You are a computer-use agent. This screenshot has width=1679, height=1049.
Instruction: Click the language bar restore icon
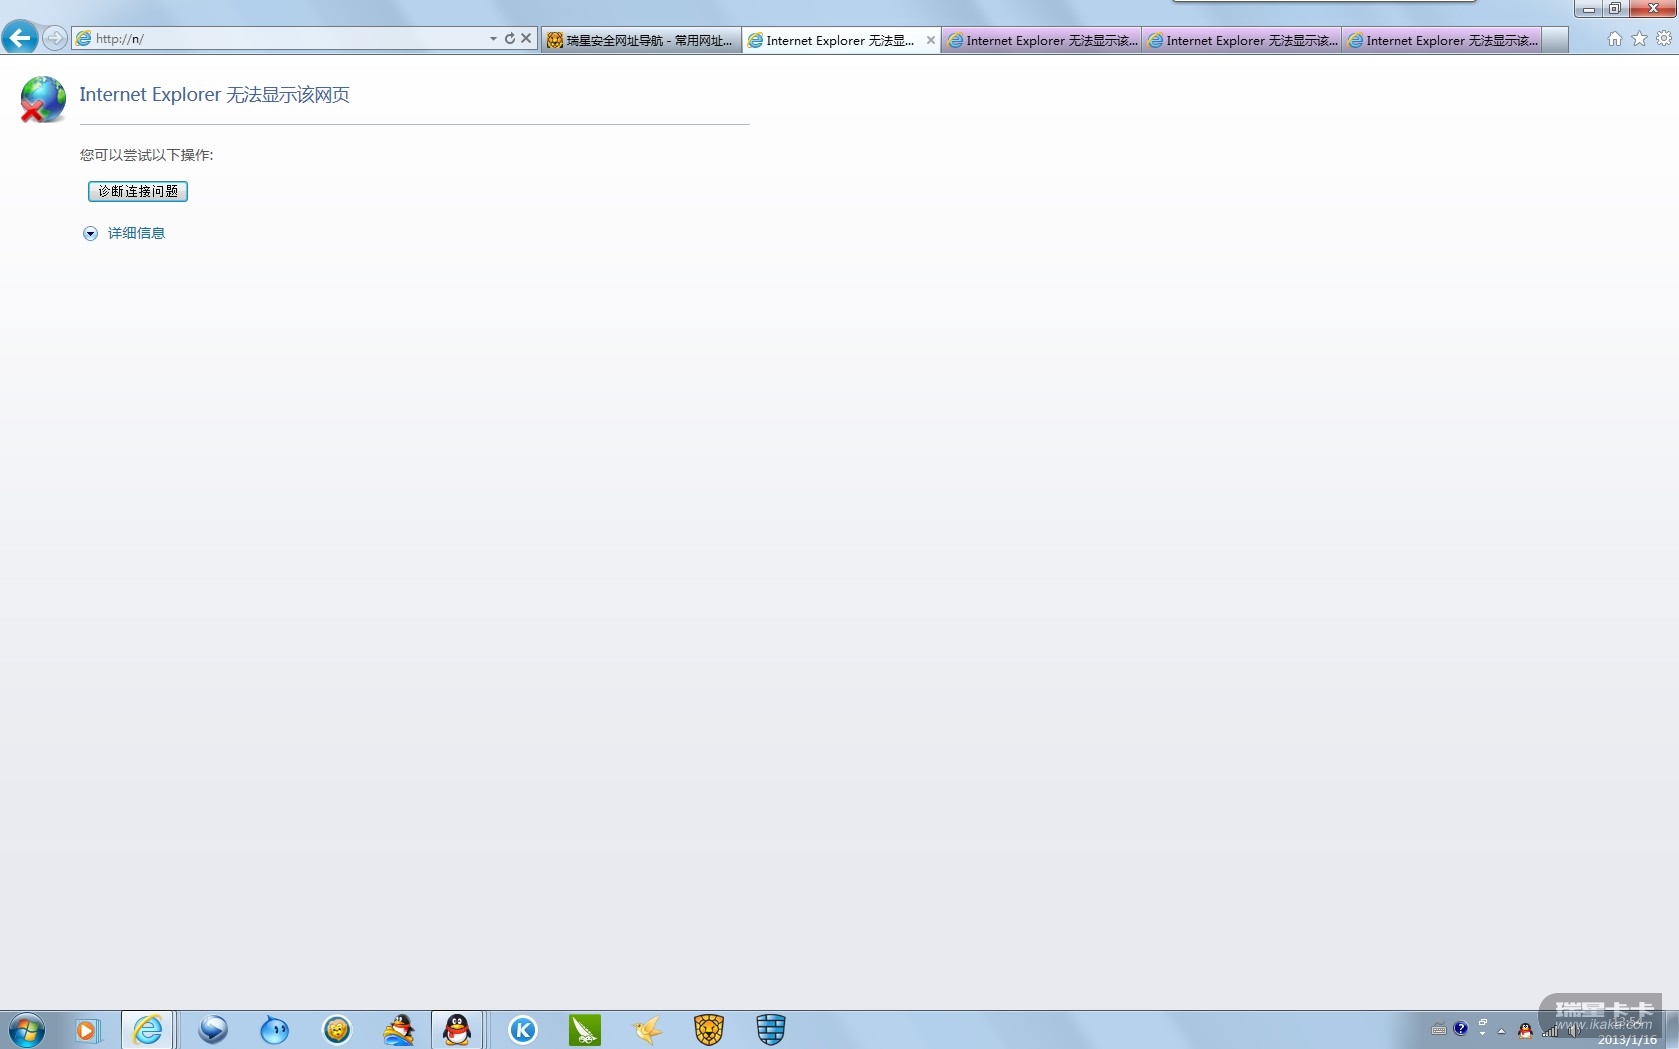(x=1483, y=1022)
